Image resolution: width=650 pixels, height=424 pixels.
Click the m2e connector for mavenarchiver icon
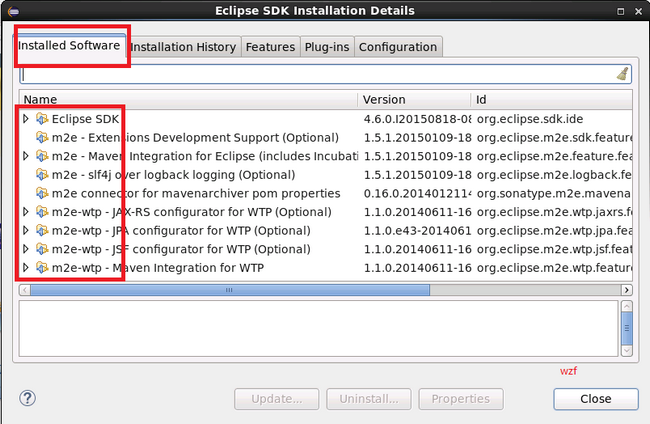[42, 194]
